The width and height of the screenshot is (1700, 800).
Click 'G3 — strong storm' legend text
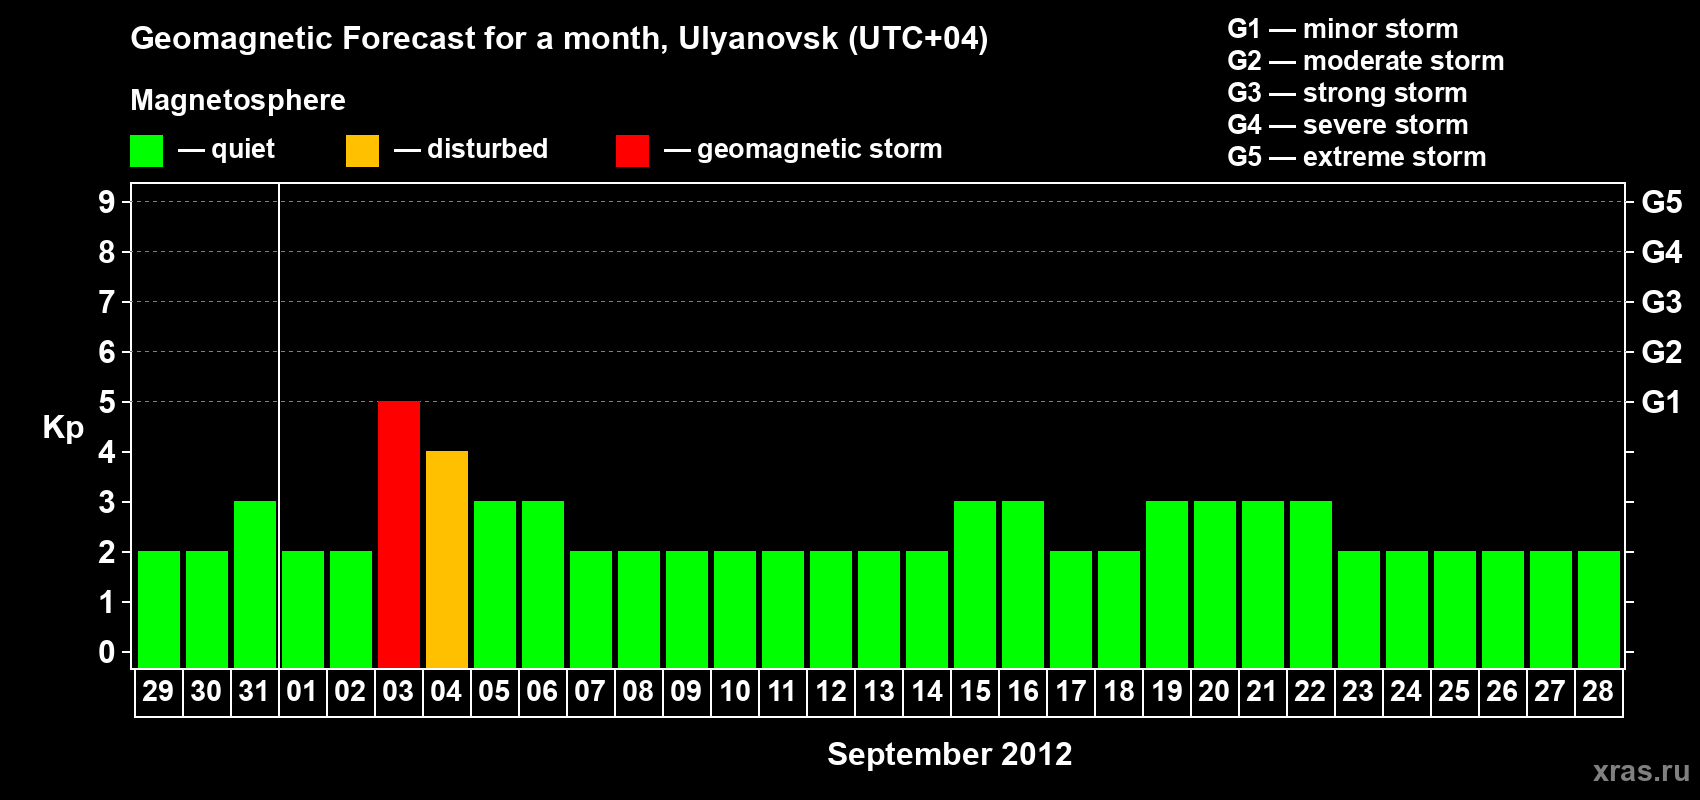click(x=1347, y=93)
